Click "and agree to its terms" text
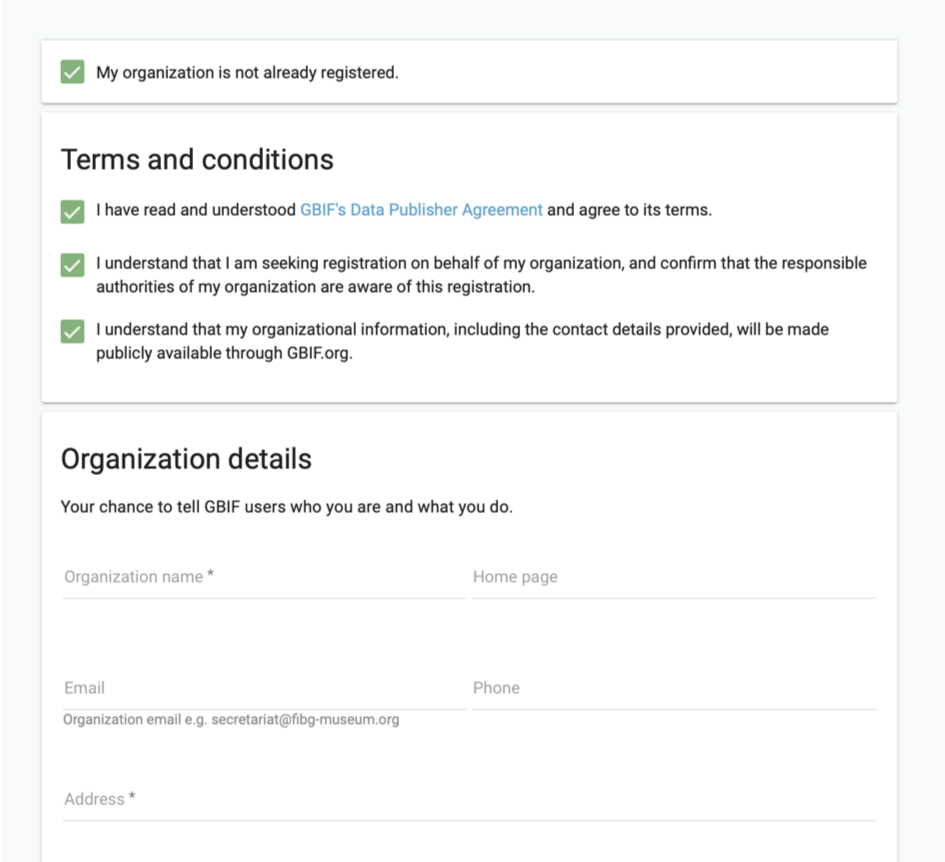945x862 pixels. pyautogui.click(x=630, y=211)
